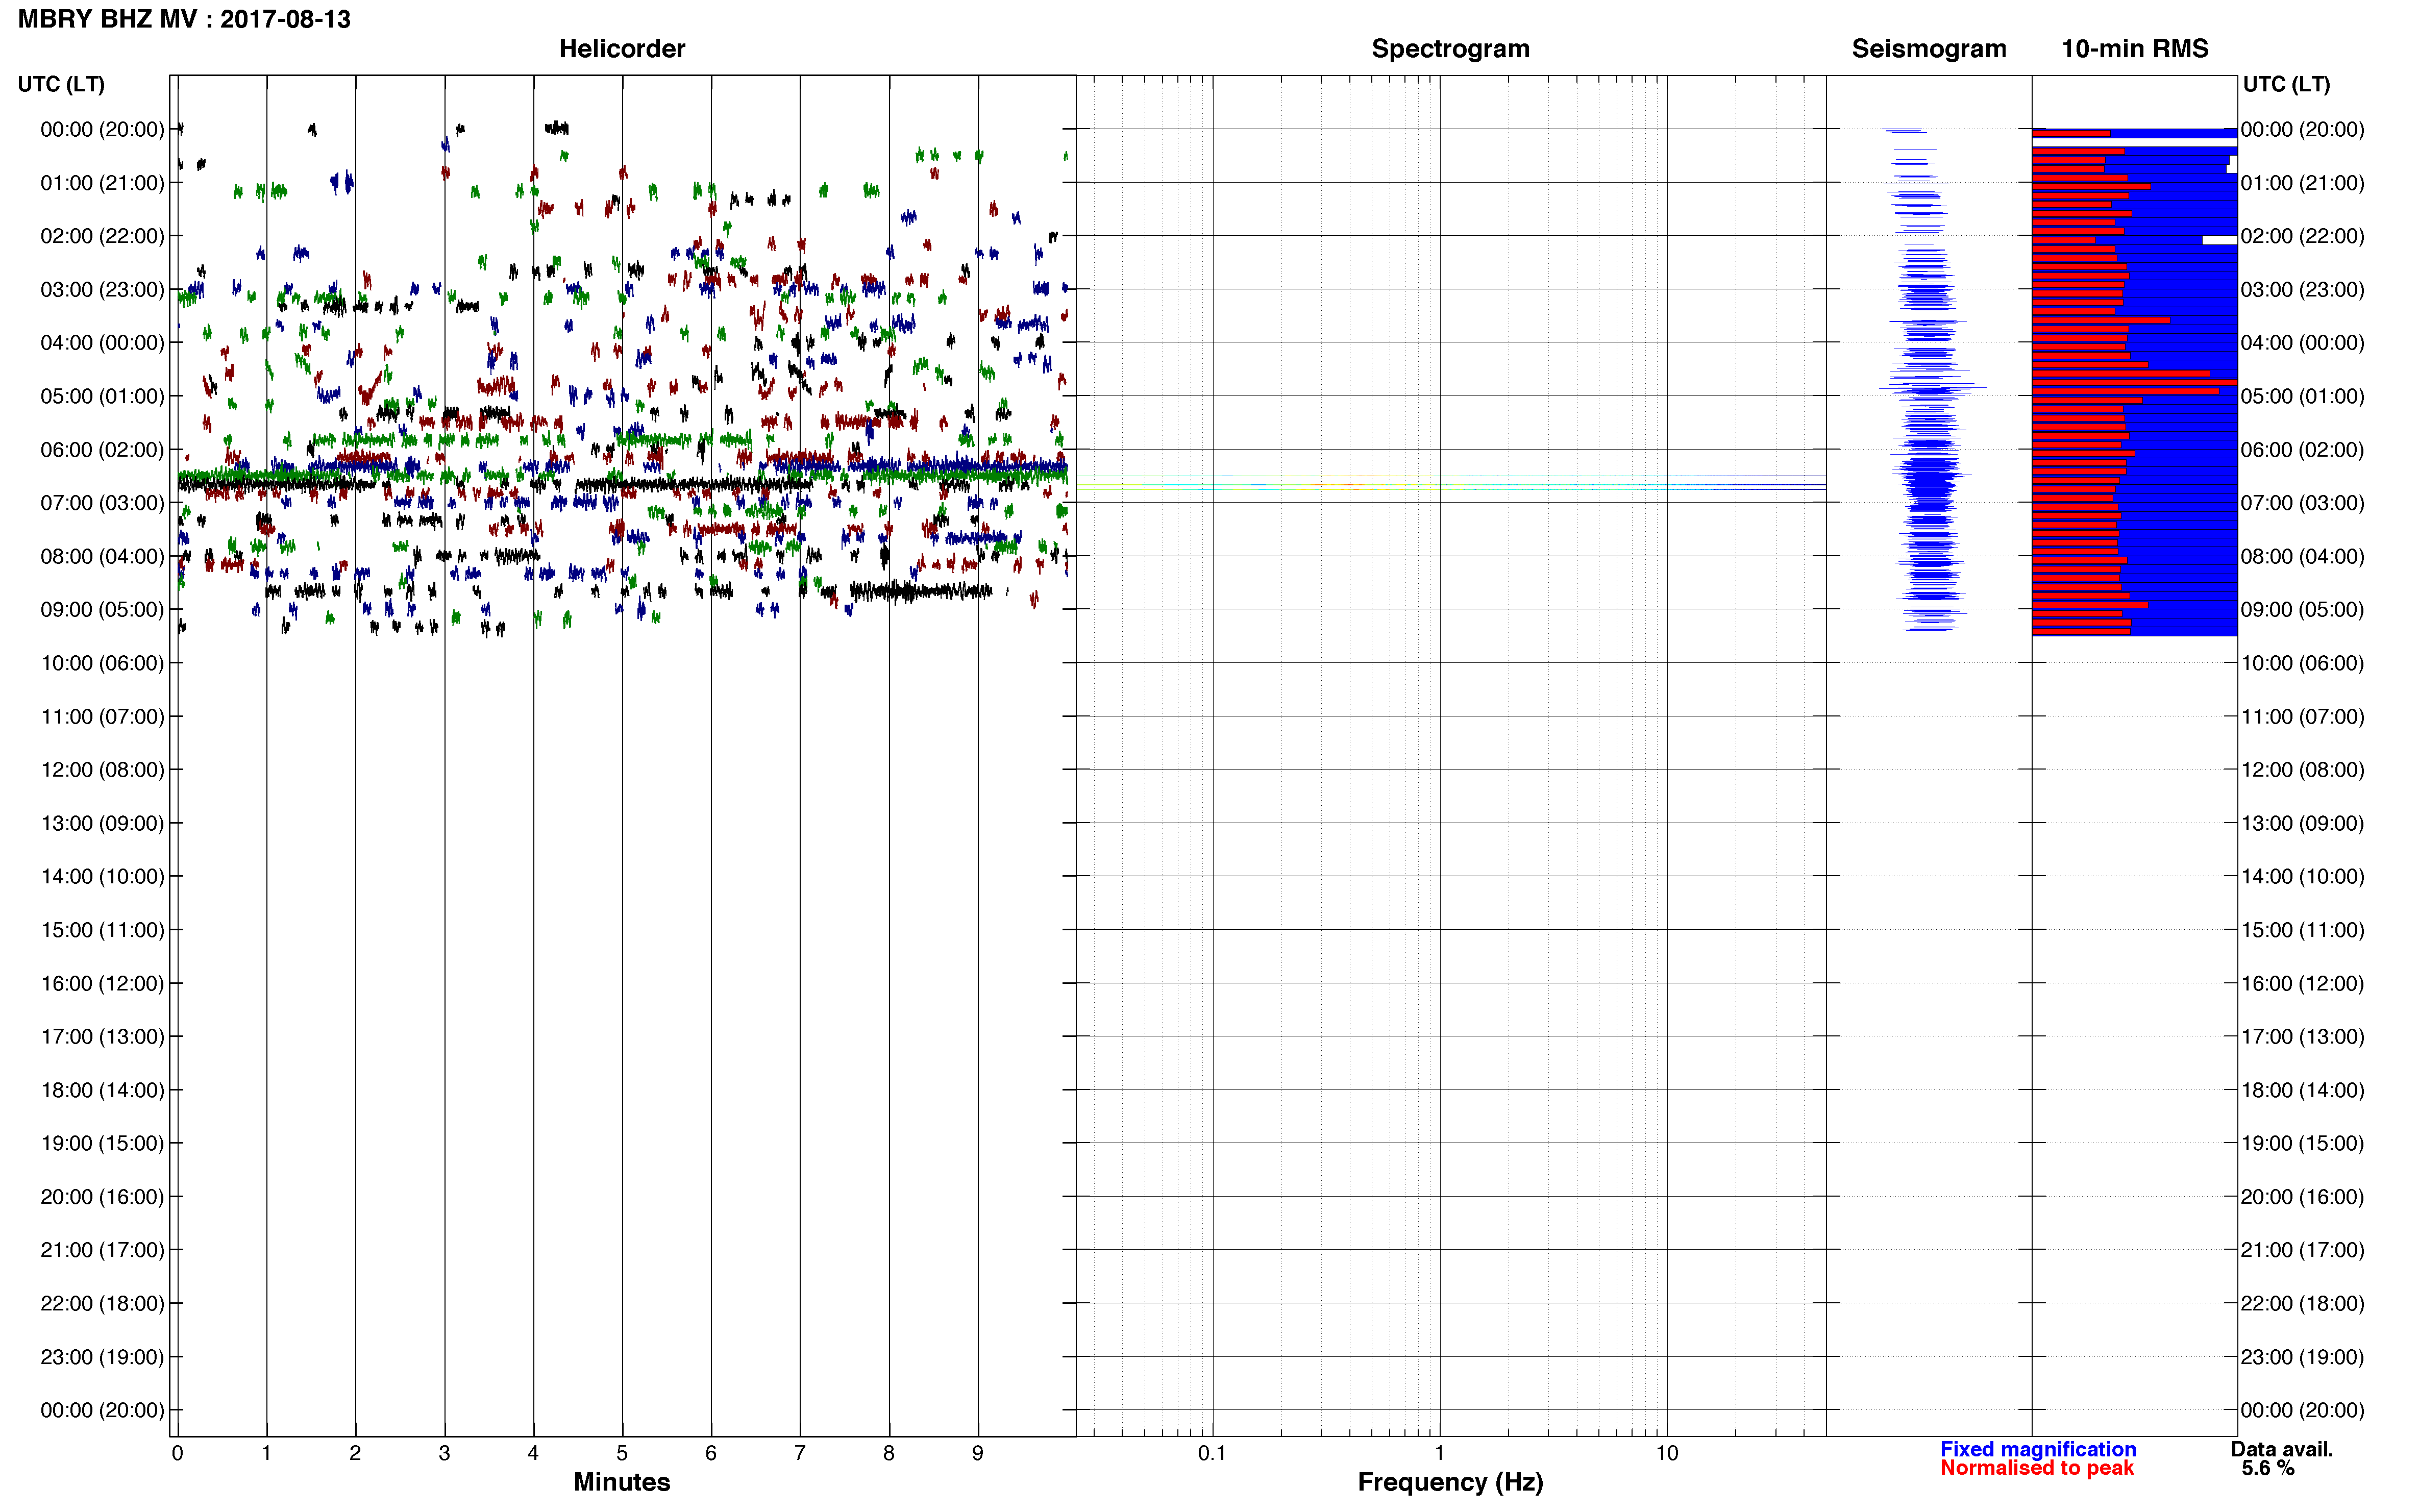Click 14:00 (10:00) on the RMS-side time axis
Image resolution: width=2419 pixels, height=1512 pixels.
click(x=2302, y=876)
